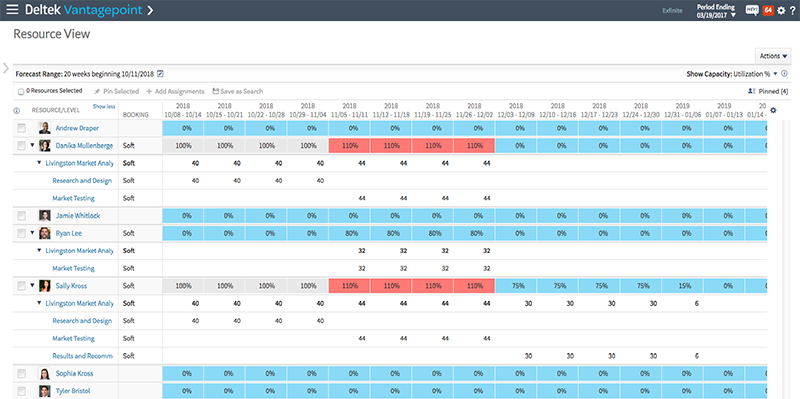The height and width of the screenshot is (399, 800).
Task: Open Andrew Draper's resource link
Action: 77,129
